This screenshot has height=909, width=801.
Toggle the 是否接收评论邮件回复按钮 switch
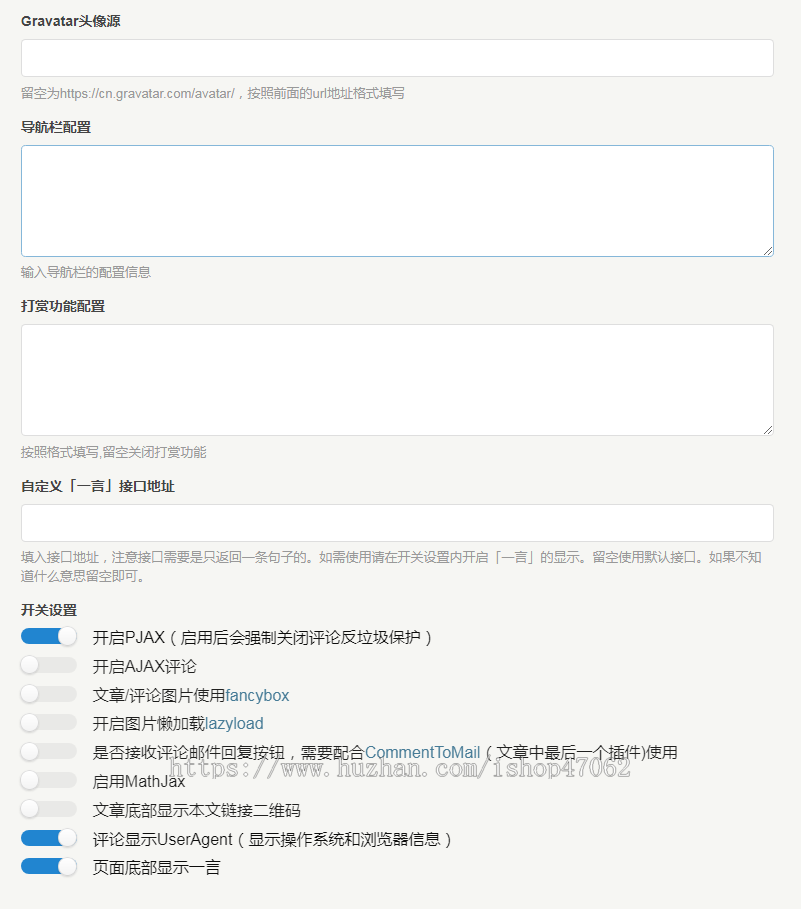point(49,751)
